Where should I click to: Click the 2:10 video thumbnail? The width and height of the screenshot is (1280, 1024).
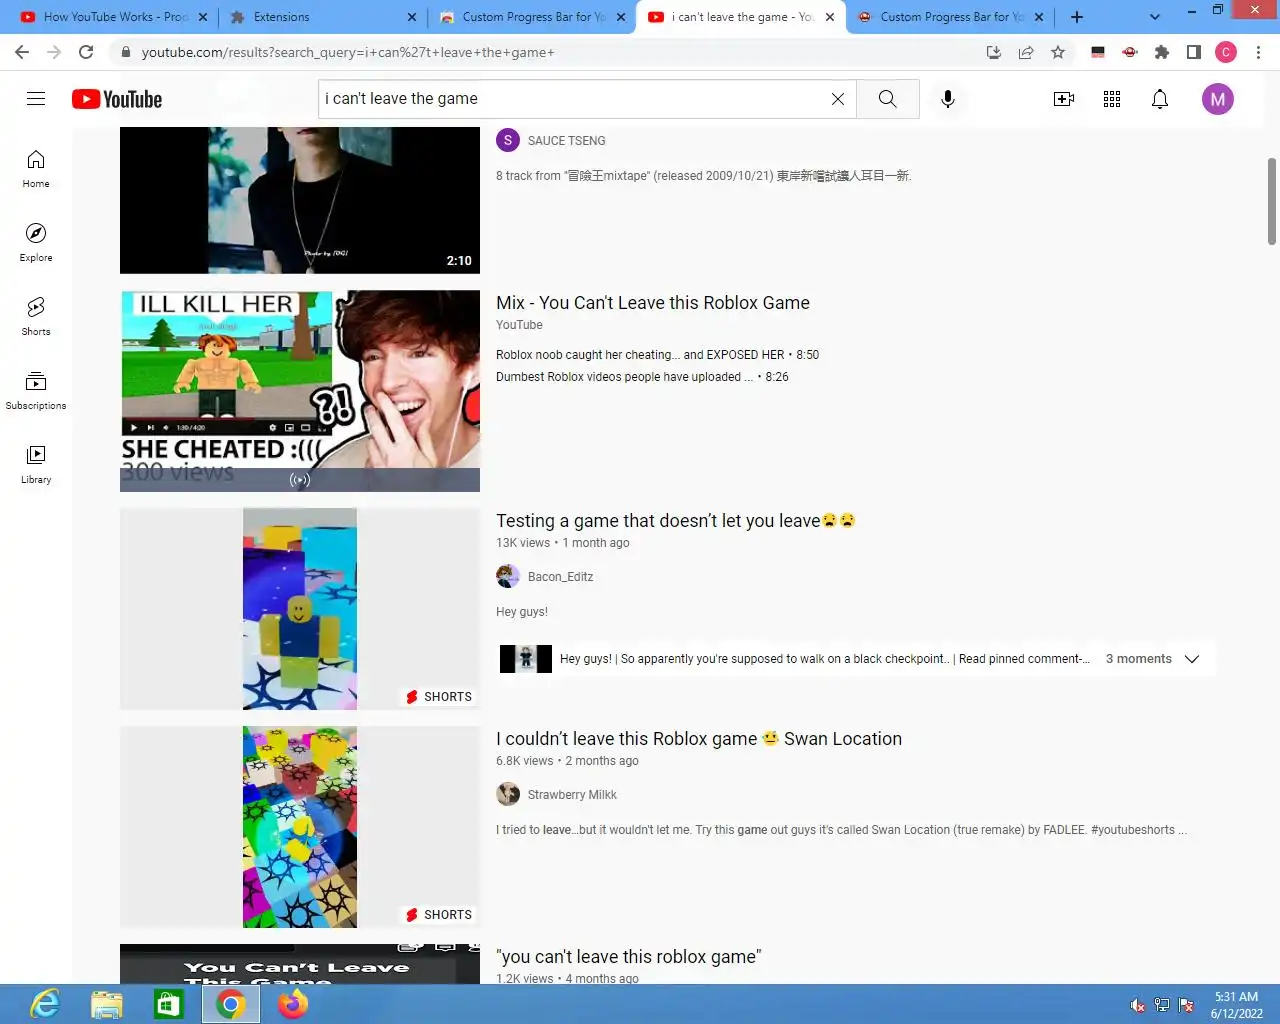point(300,200)
